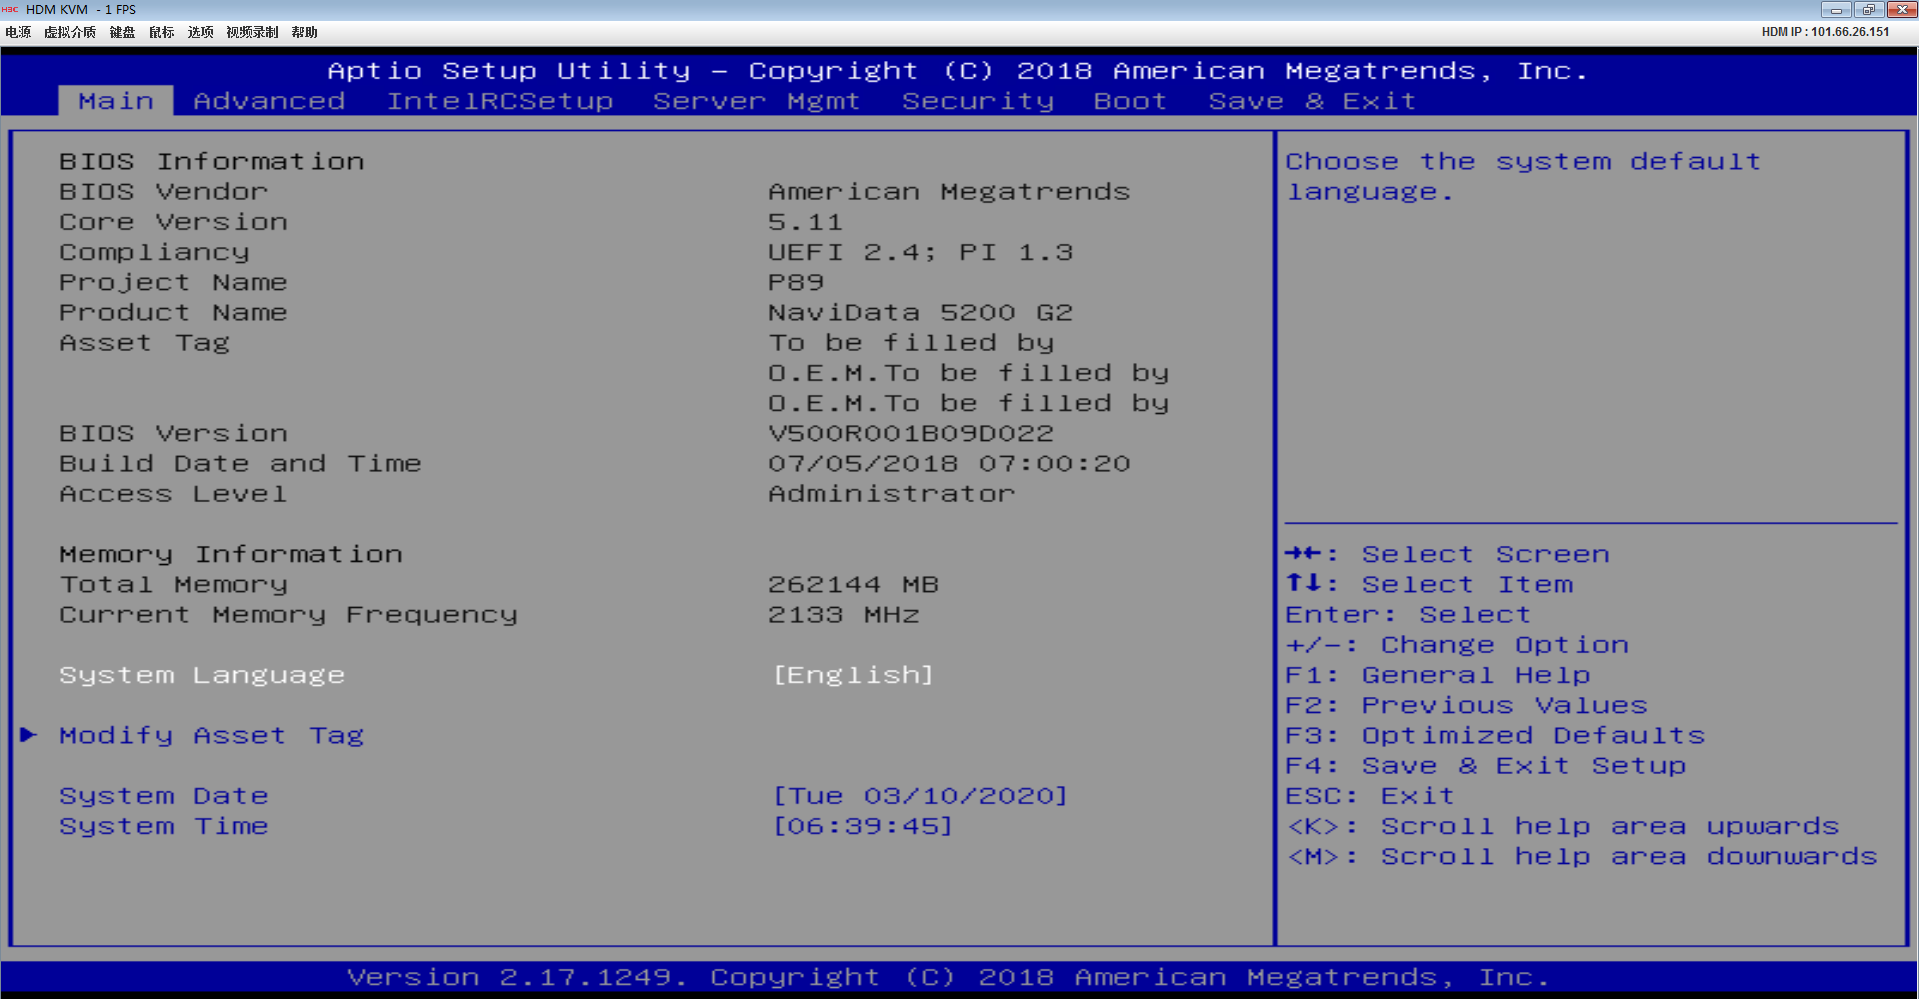Edit the time field [06:39:45]

pyautogui.click(x=863, y=826)
